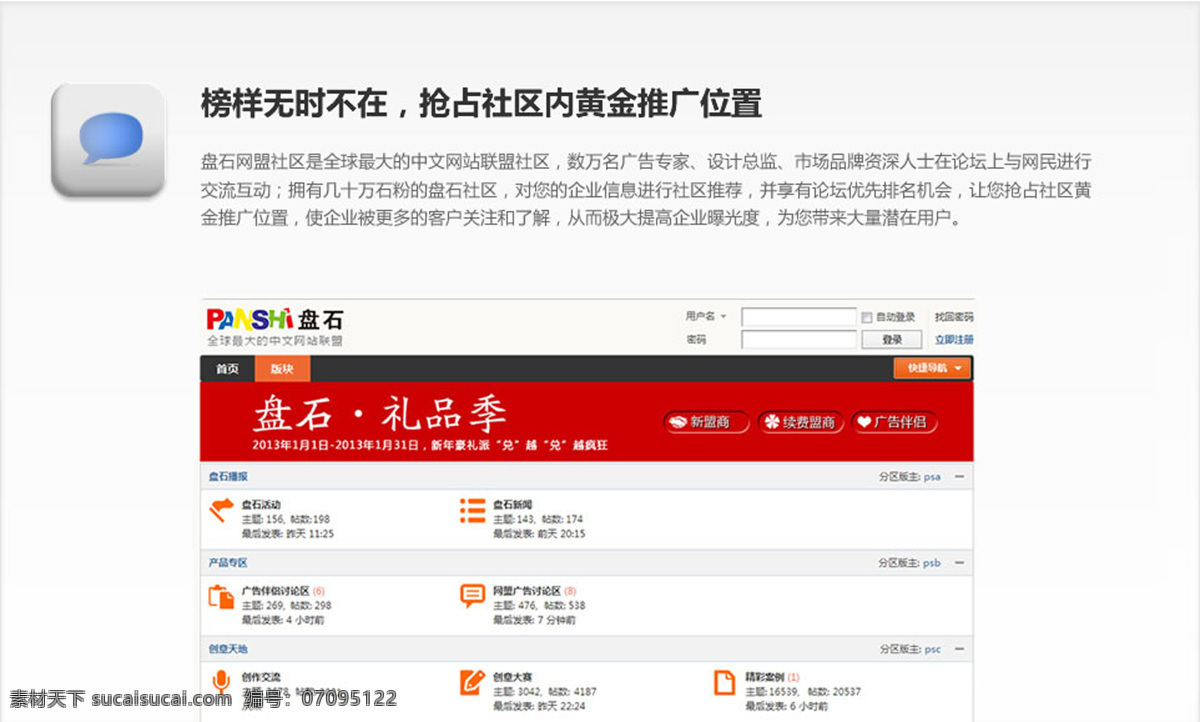
Task: Open the 网盟广告讨论区 speech bubble icon
Action: tap(472, 597)
